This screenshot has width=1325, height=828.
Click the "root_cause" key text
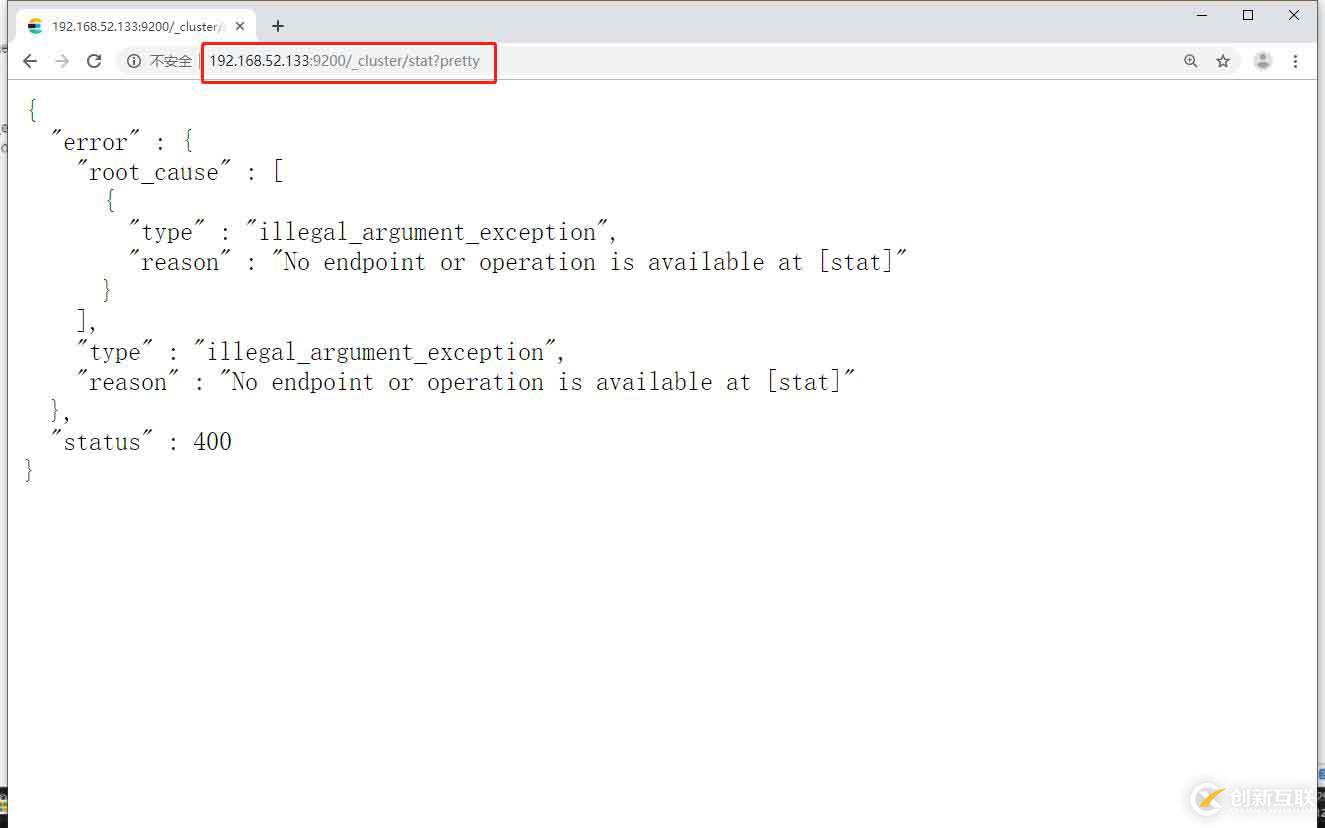154,172
